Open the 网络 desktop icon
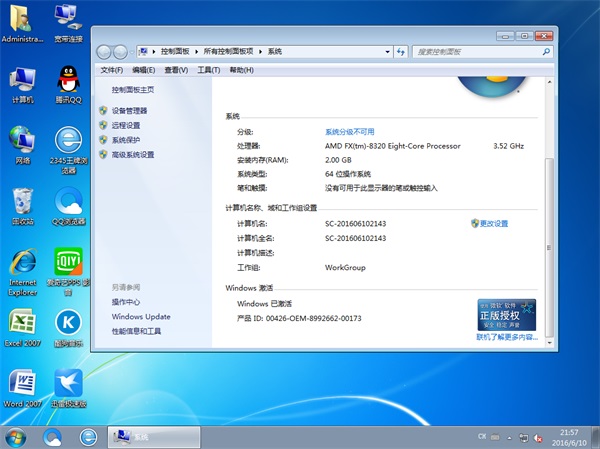 [23, 145]
